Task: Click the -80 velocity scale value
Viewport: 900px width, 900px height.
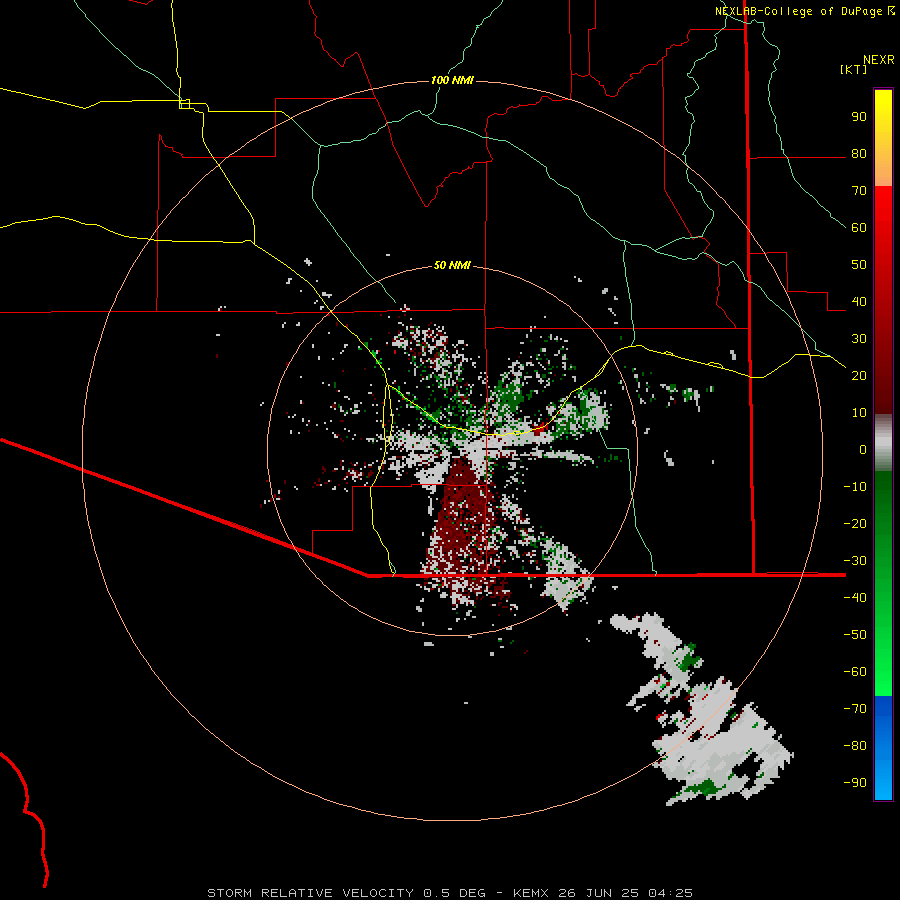Action: (x=855, y=746)
